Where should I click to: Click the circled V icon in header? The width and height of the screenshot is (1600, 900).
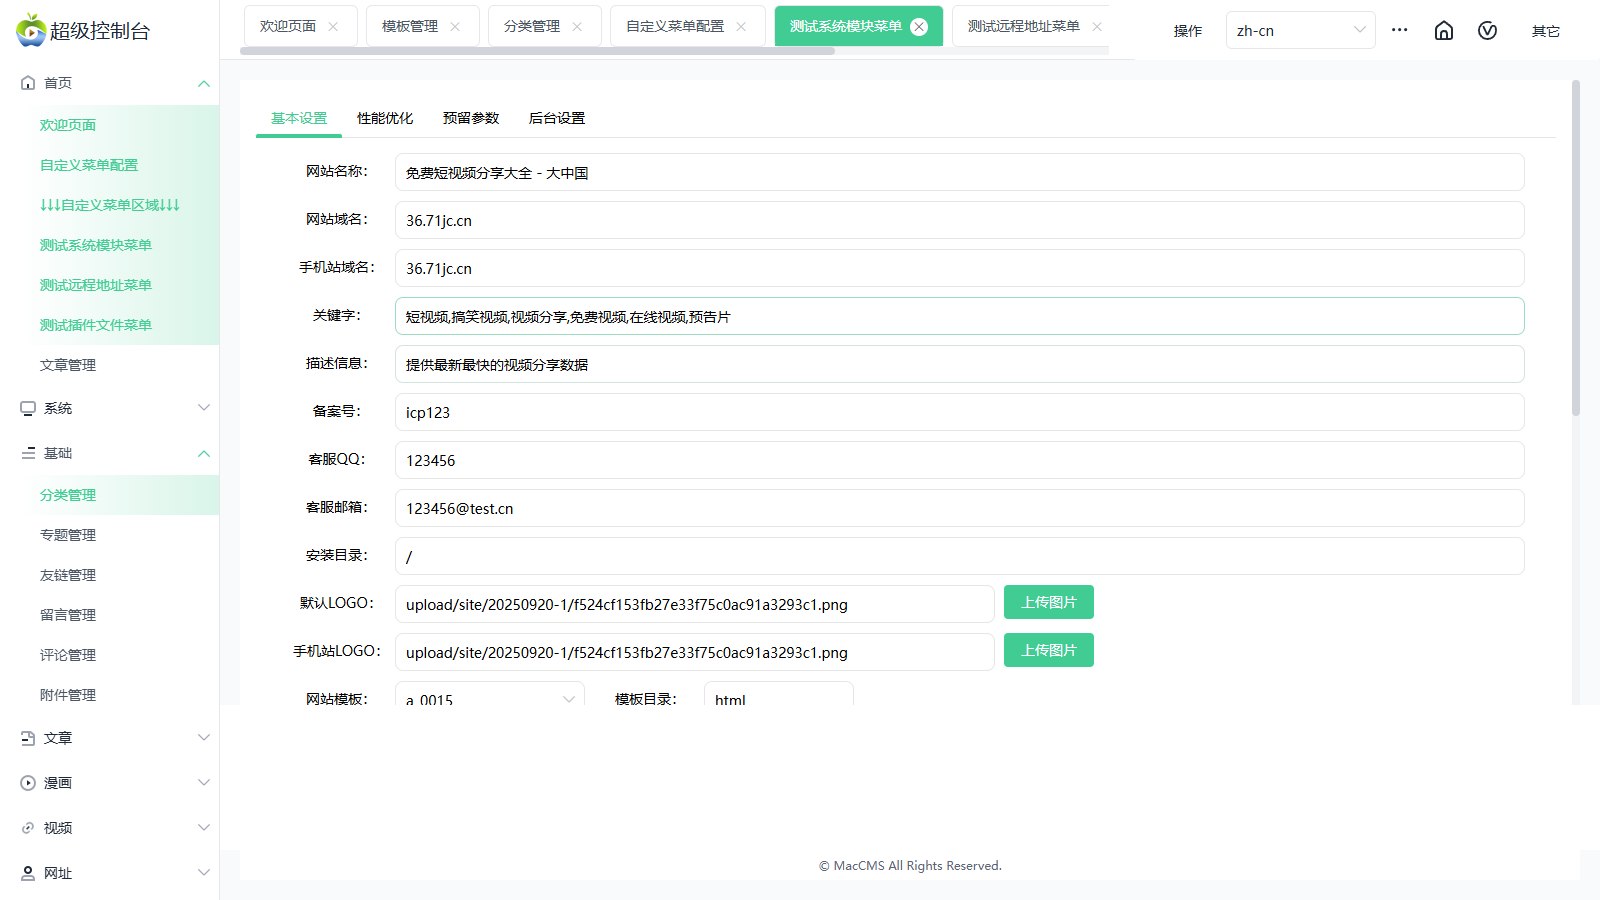1487,31
